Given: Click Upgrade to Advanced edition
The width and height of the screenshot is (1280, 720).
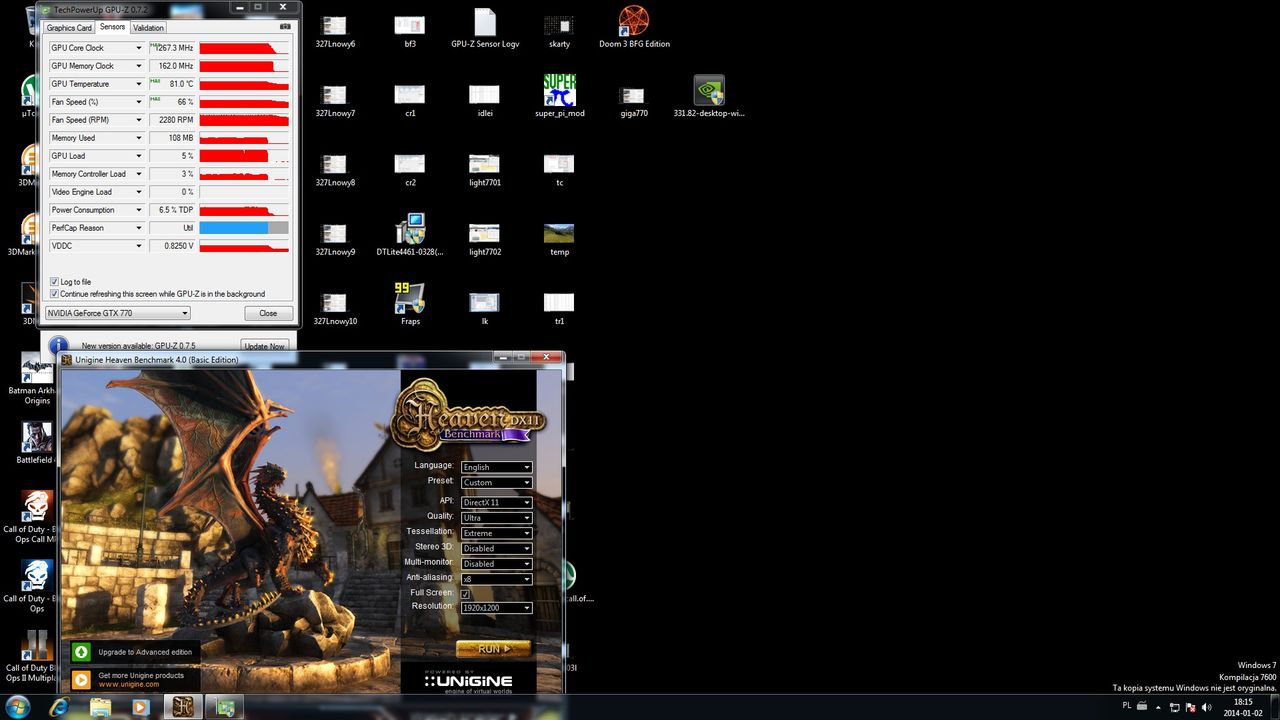Looking at the screenshot, I should click(x=145, y=652).
